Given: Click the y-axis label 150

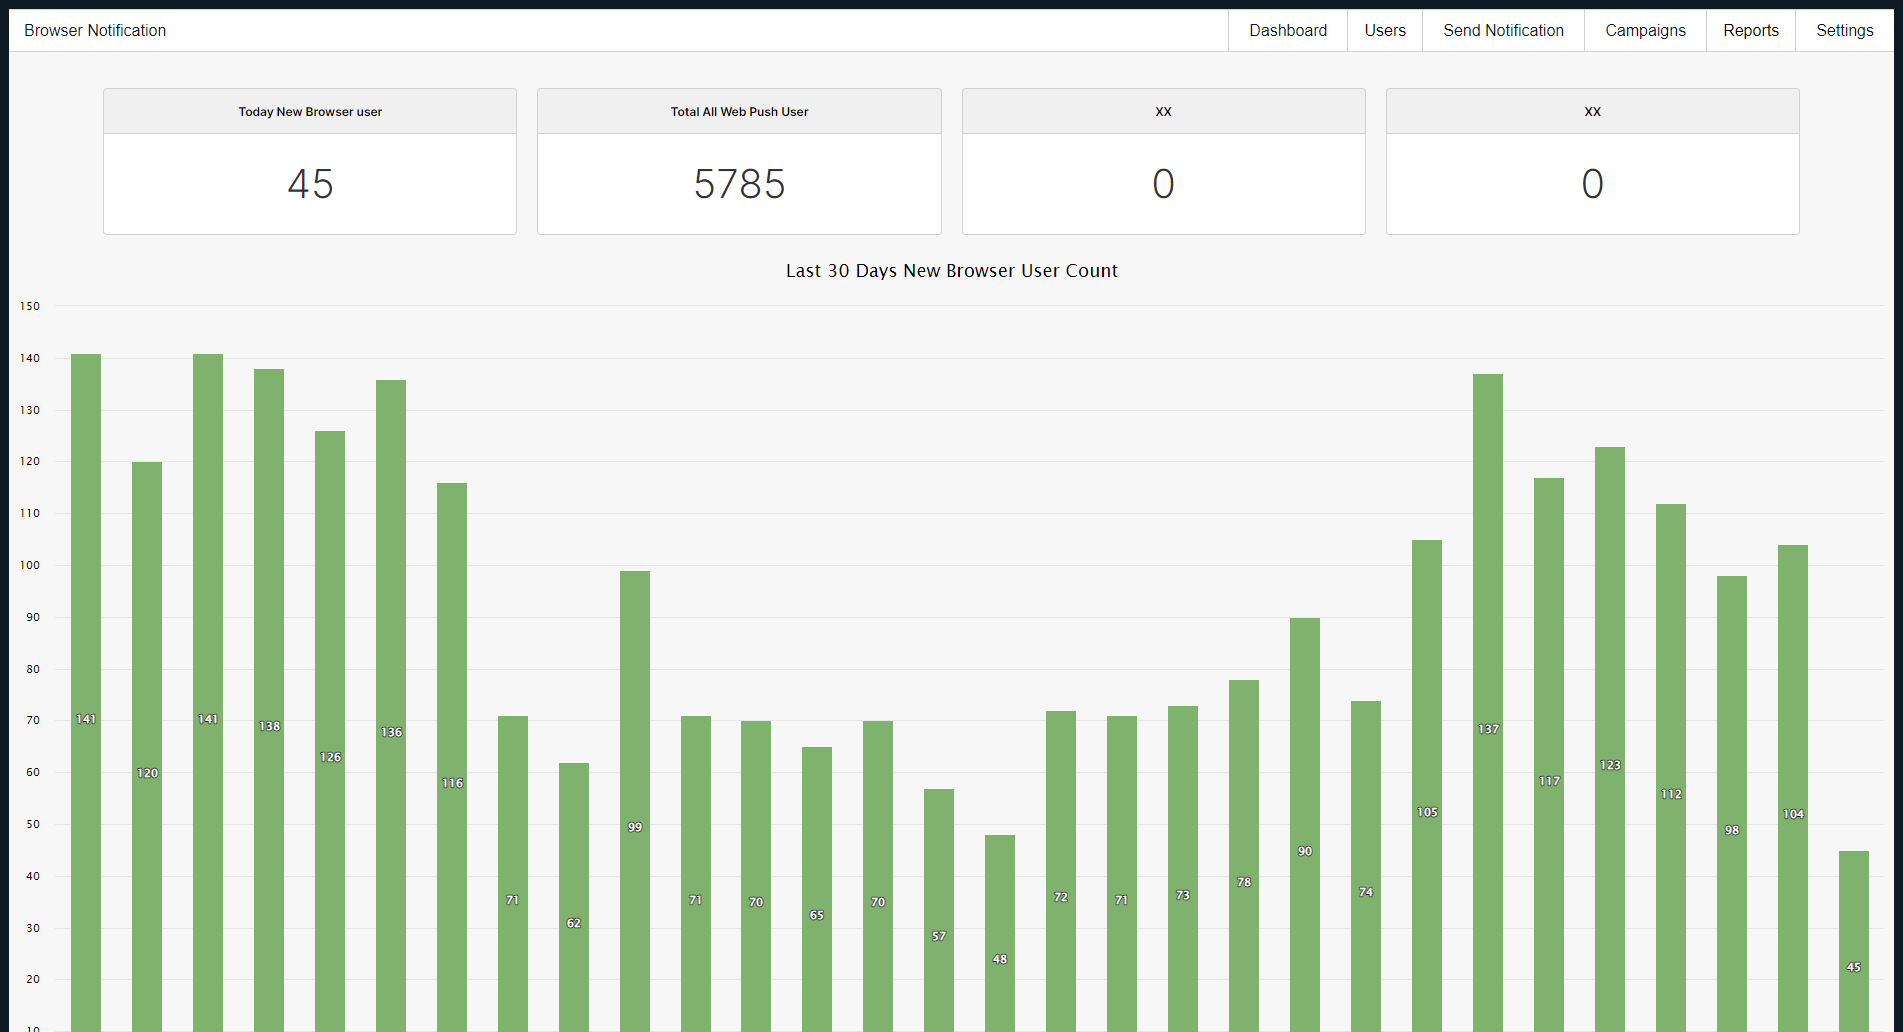Looking at the screenshot, I should [x=30, y=306].
